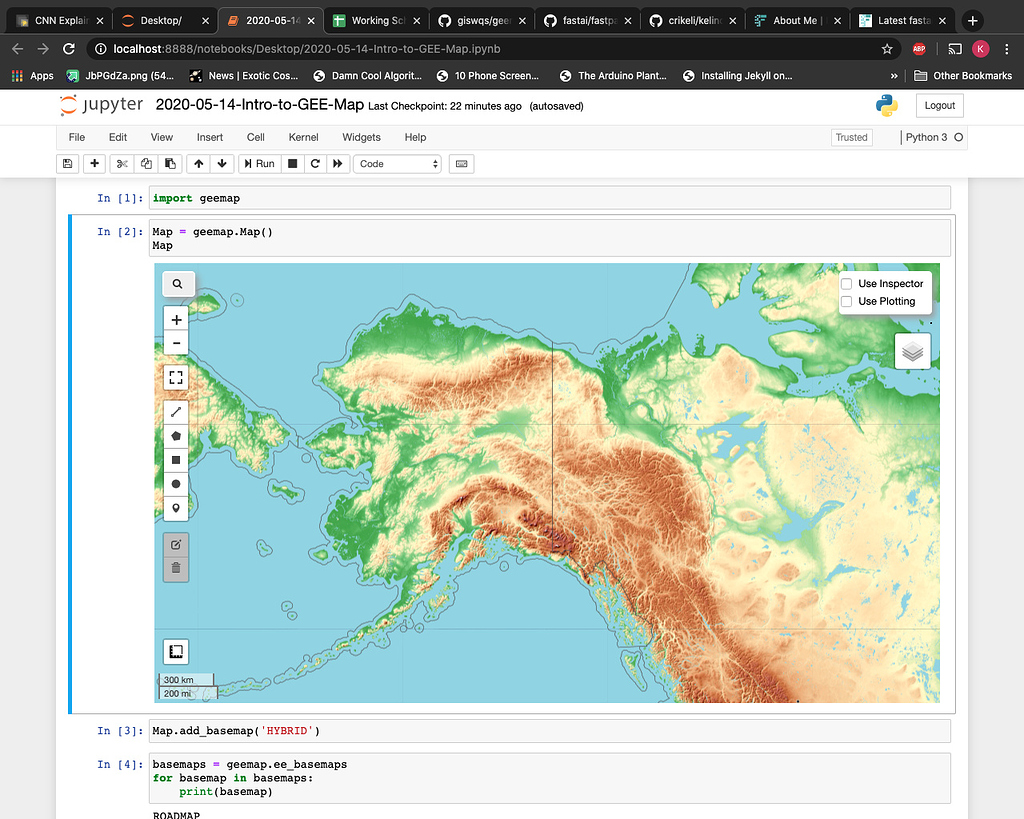Click the Logout button
The height and width of the screenshot is (819, 1024).
click(938, 104)
